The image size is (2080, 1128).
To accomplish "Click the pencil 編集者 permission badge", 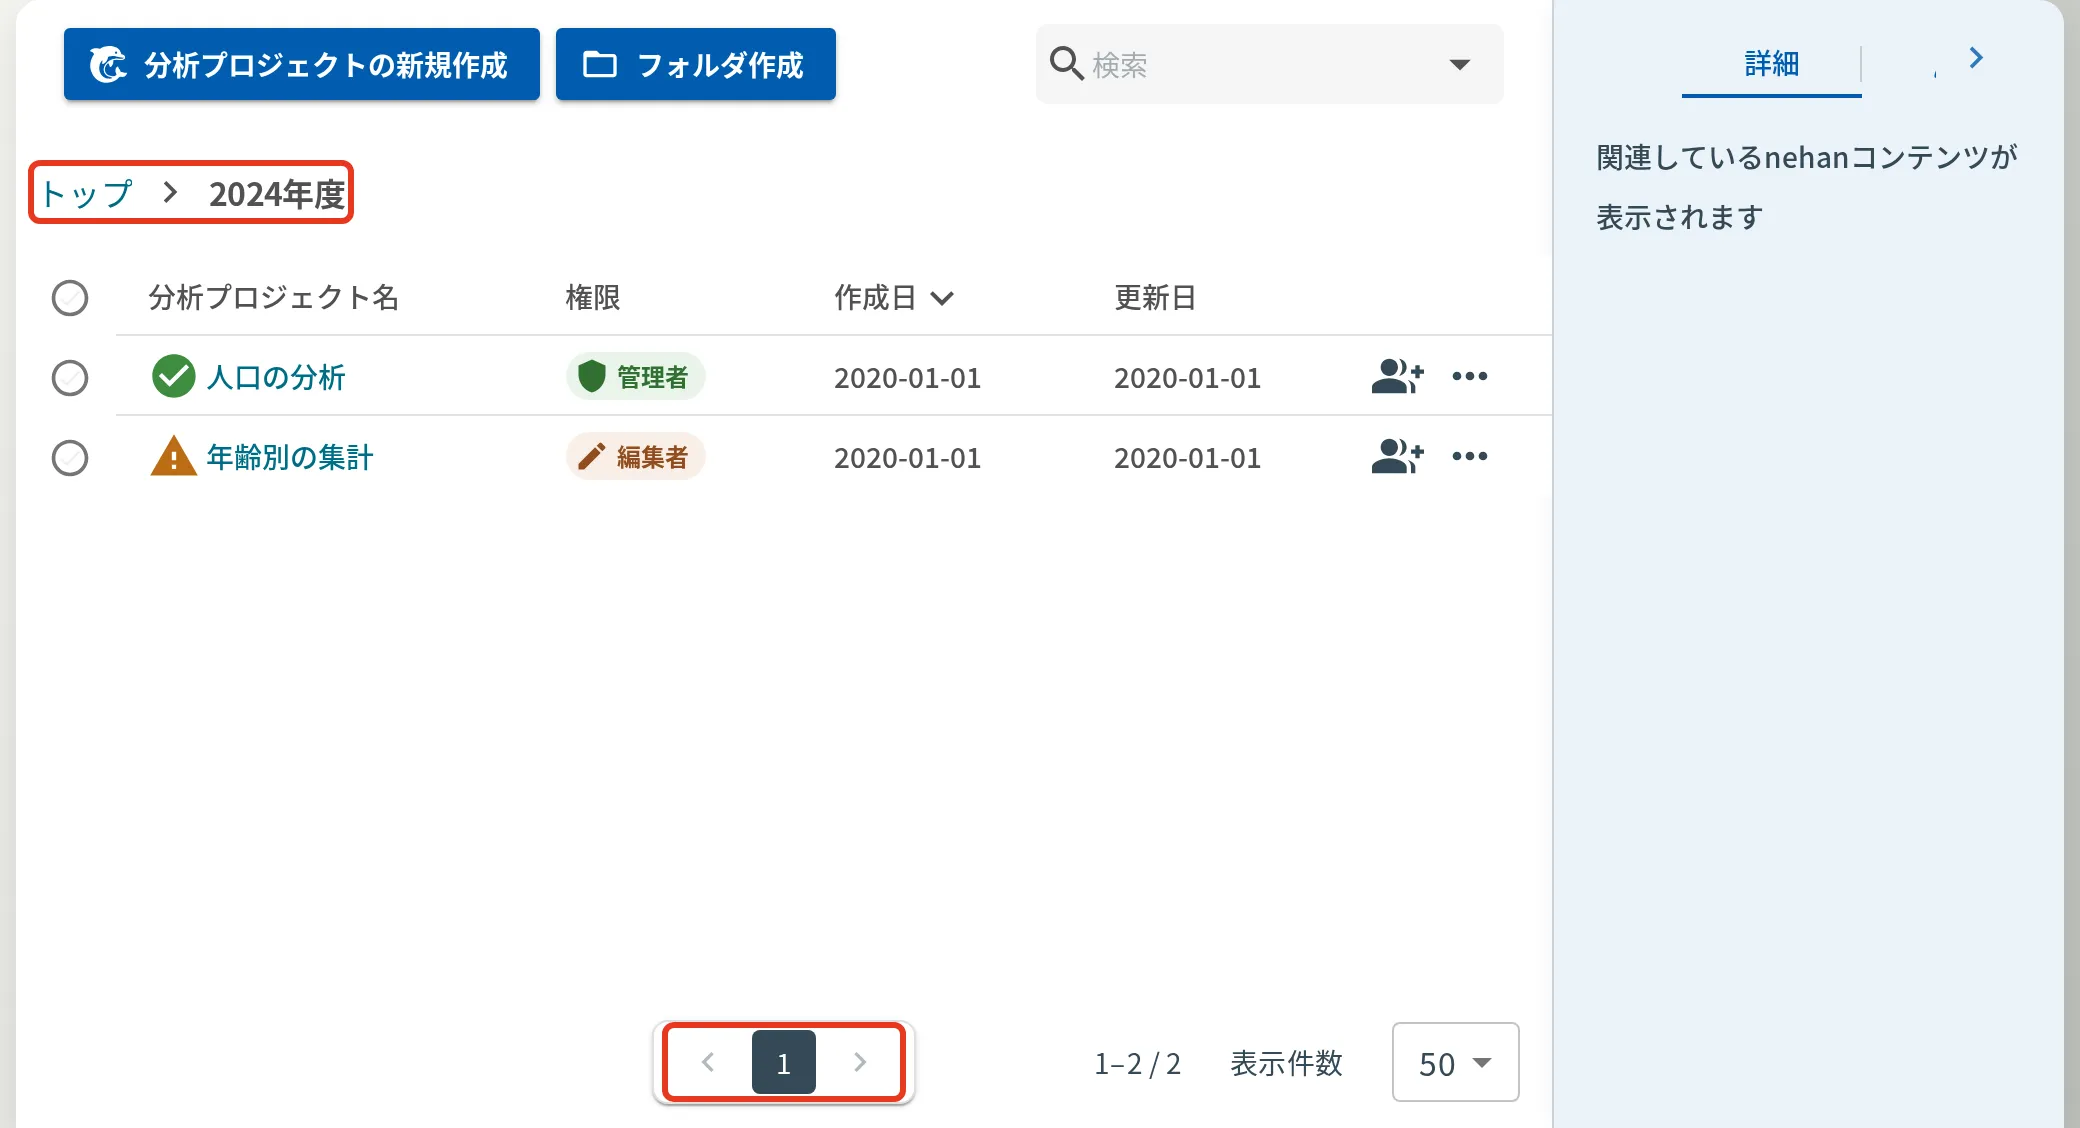I will 636,456.
